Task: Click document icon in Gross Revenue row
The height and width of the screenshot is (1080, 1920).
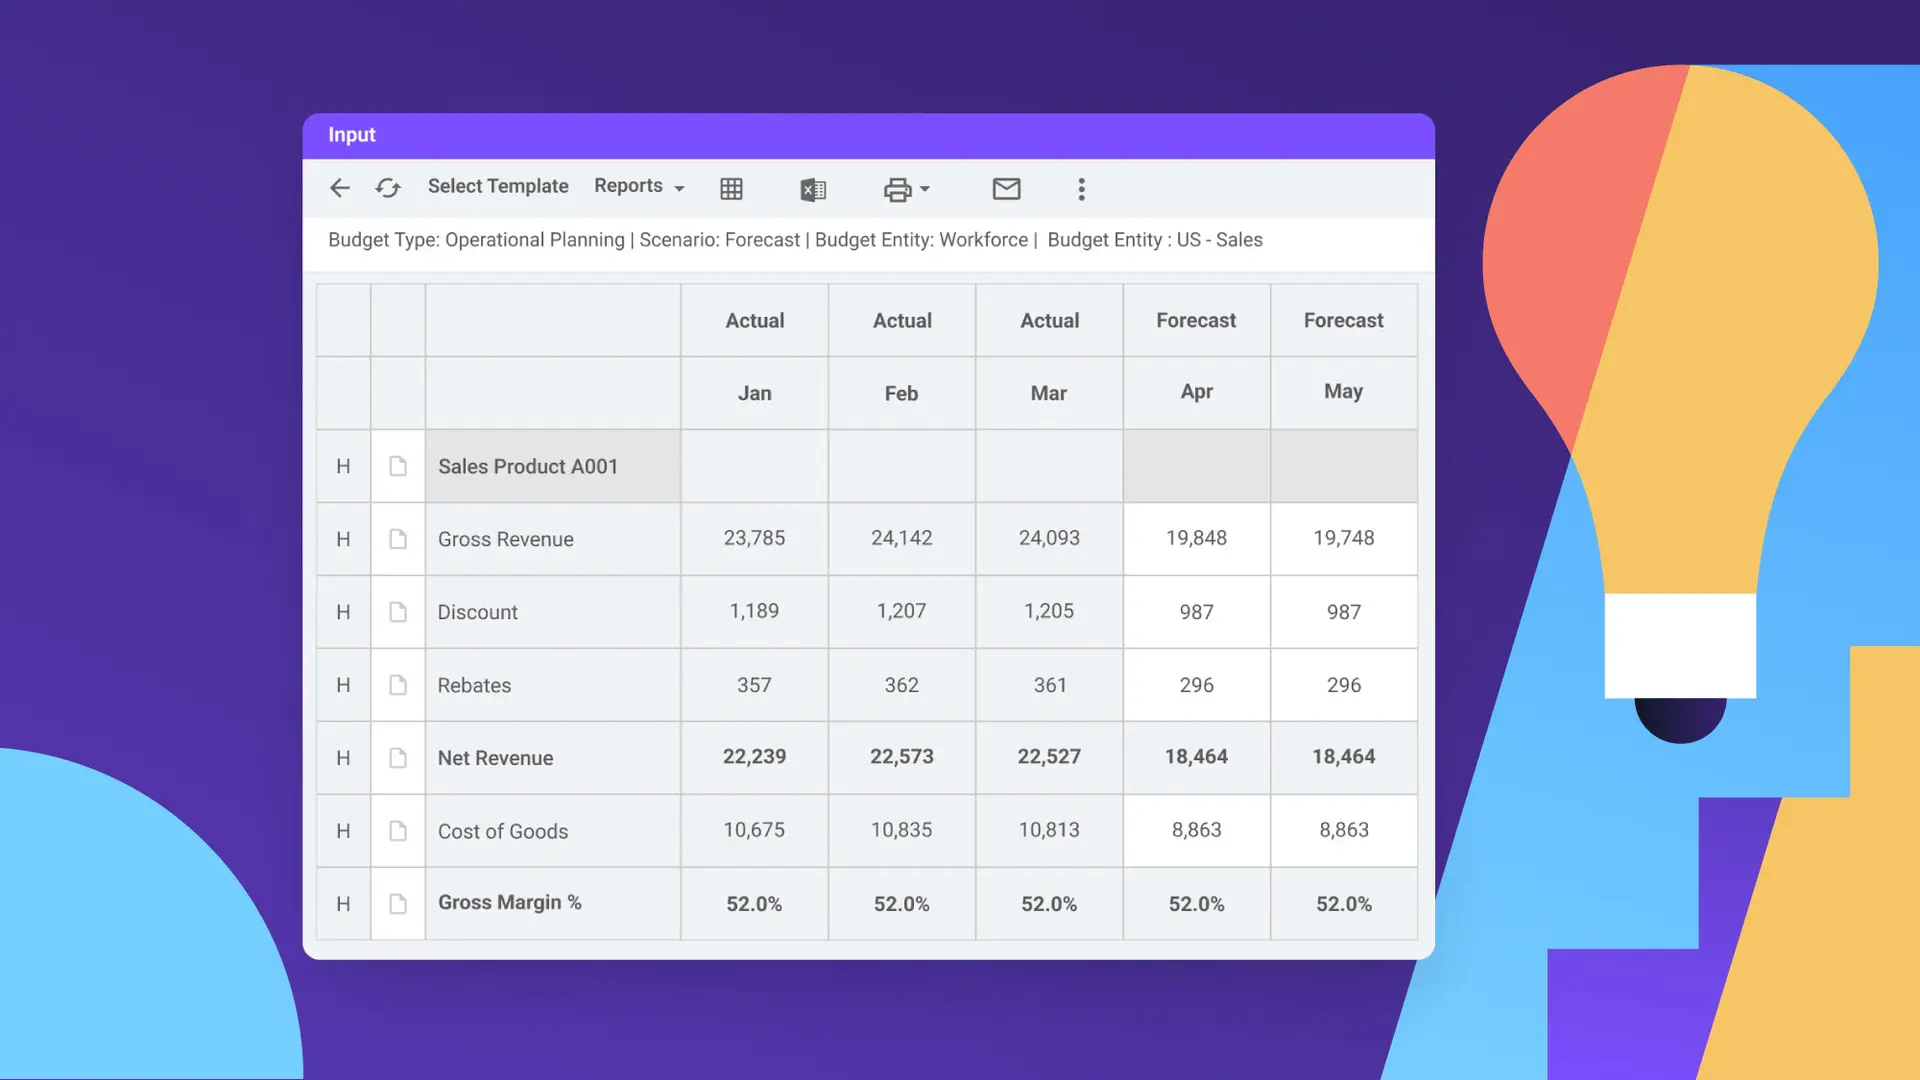Action: pyautogui.click(x=398, y=539)
